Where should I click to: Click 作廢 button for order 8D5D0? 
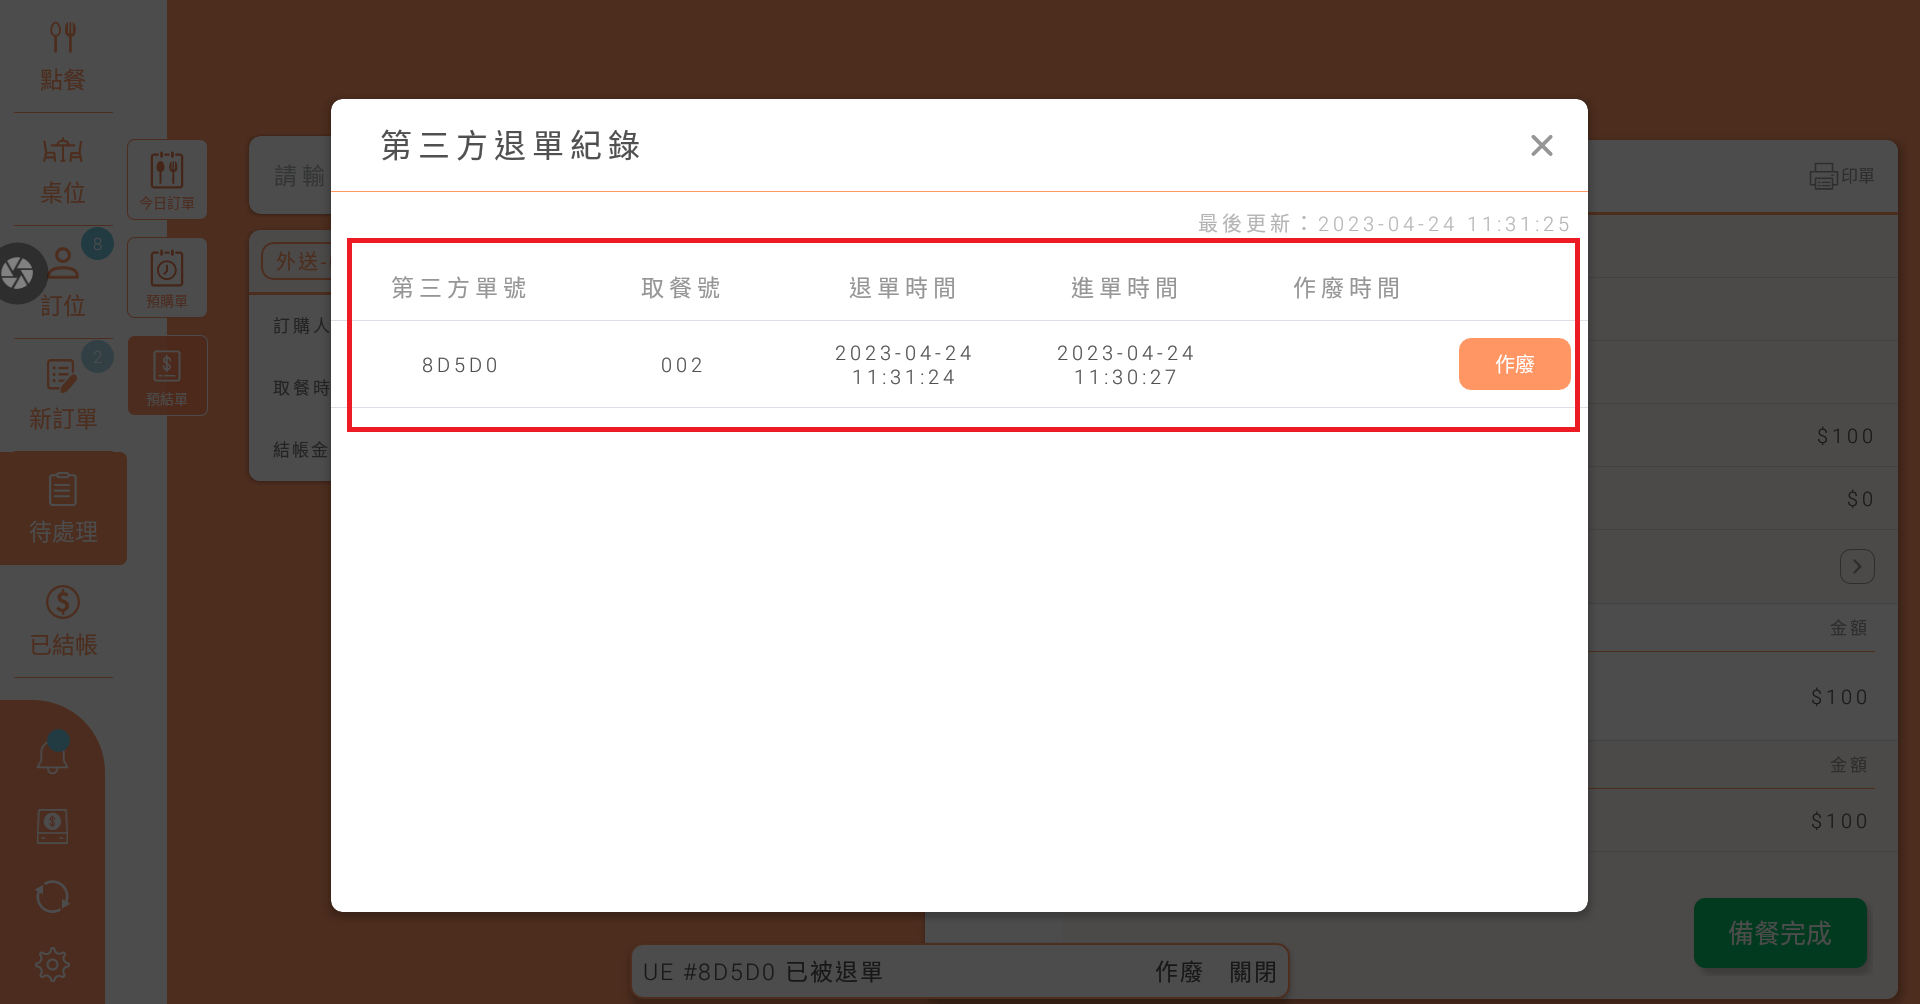[x=1514, y=364]
